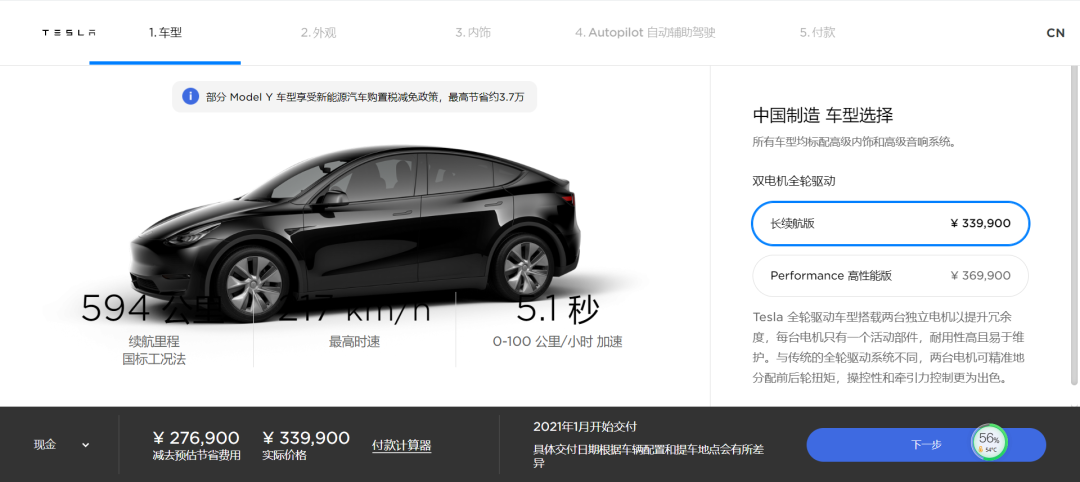This screenshot has height=482, width=1080.
Task: Click the 5.1 秒 acceleration figure
Action: click(x=557, y=308)
